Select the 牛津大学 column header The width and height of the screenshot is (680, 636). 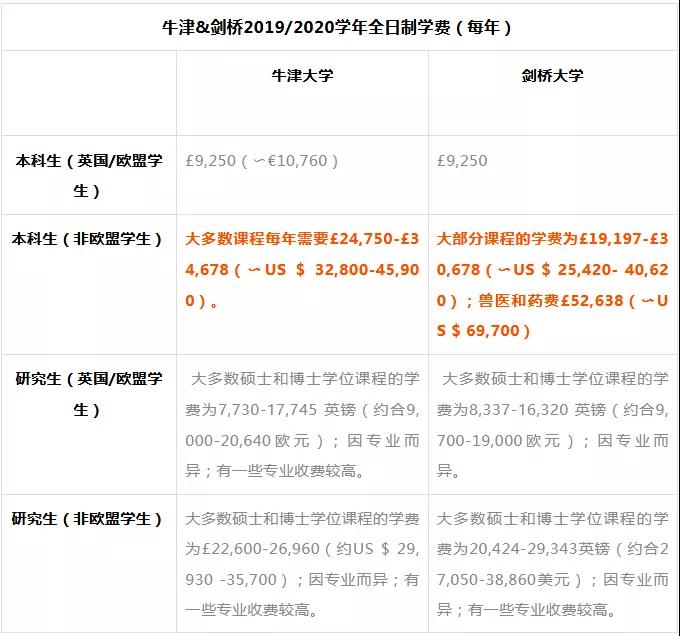(x=302, y=76)
